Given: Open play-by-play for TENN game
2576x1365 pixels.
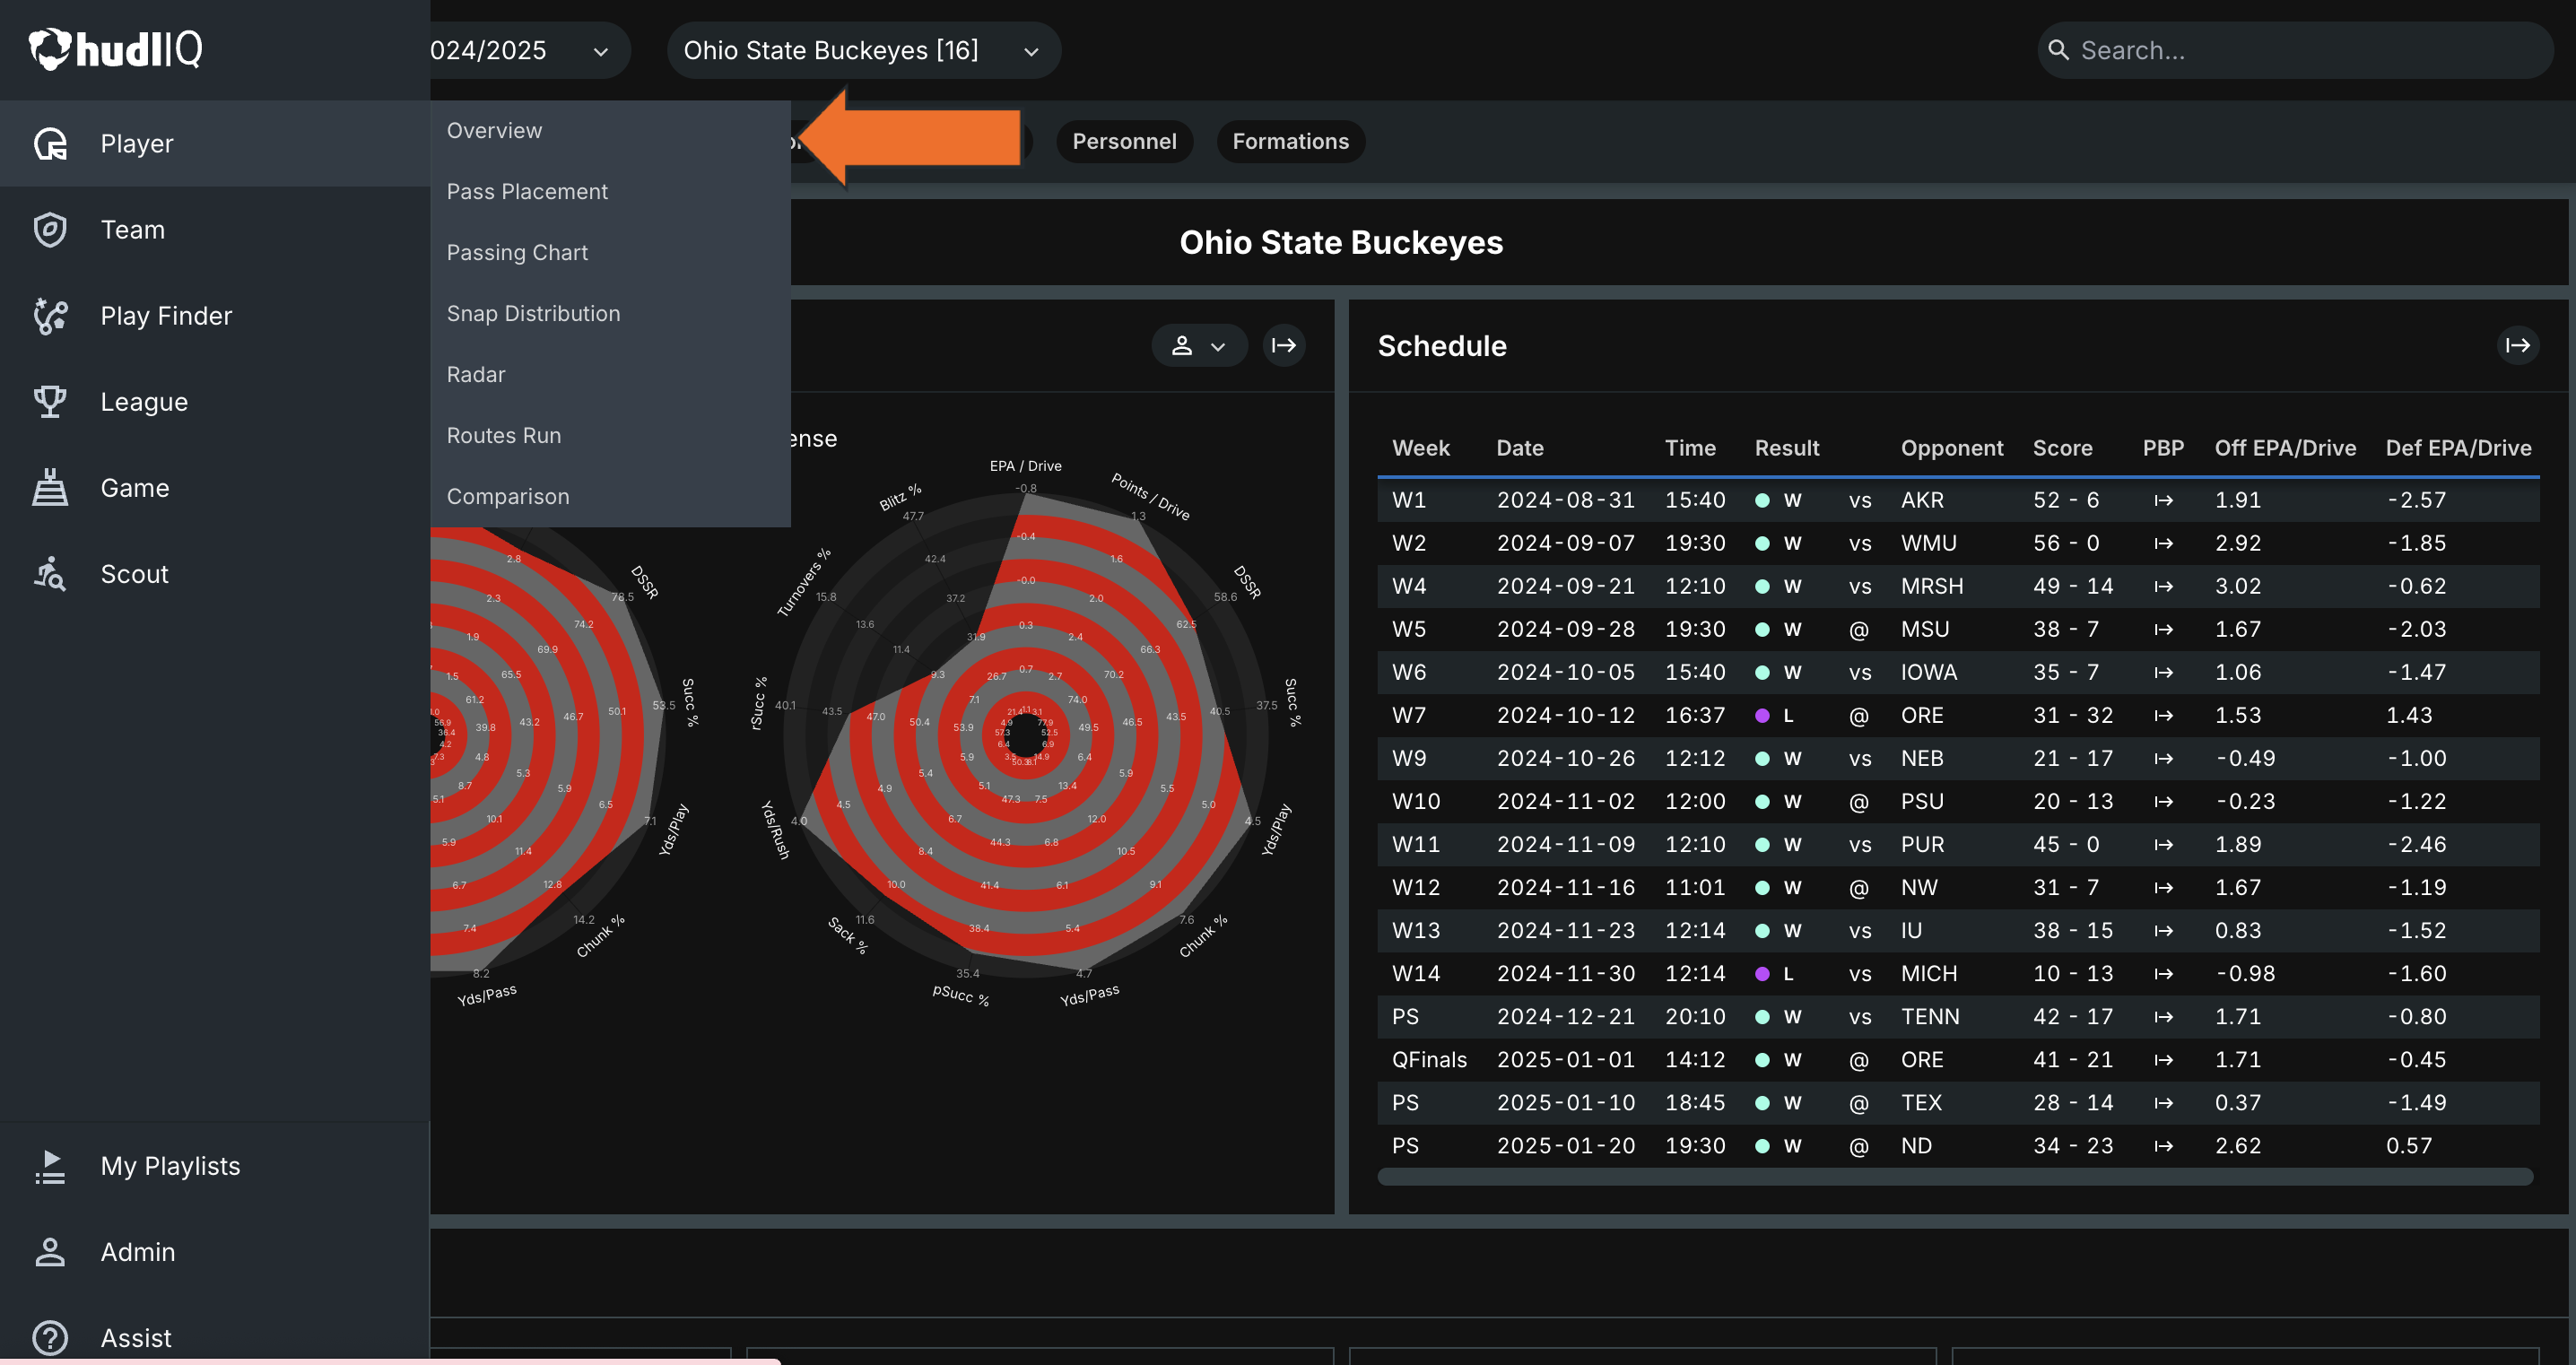Looking at the screenshot, I should [2164, 1017].
